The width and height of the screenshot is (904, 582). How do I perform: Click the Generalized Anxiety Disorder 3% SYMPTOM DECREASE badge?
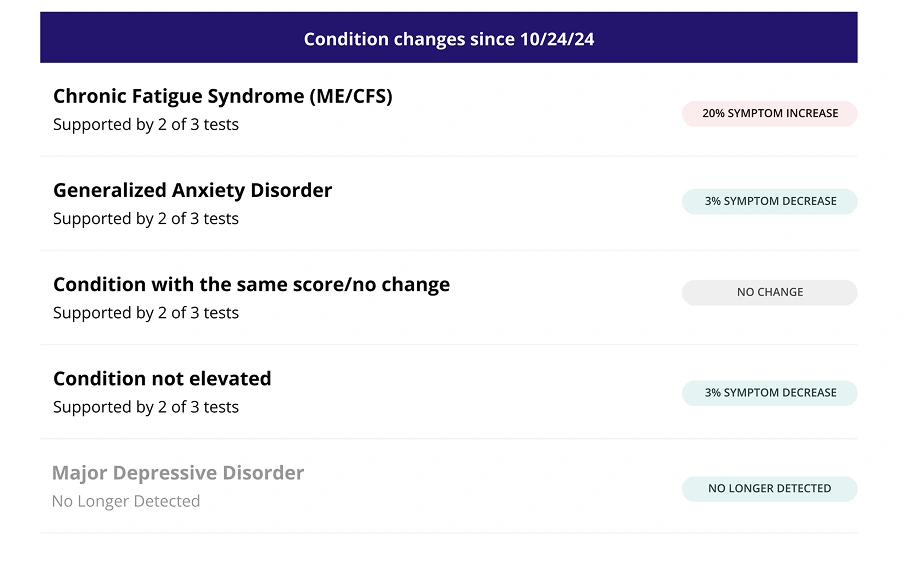click(770, 201)
